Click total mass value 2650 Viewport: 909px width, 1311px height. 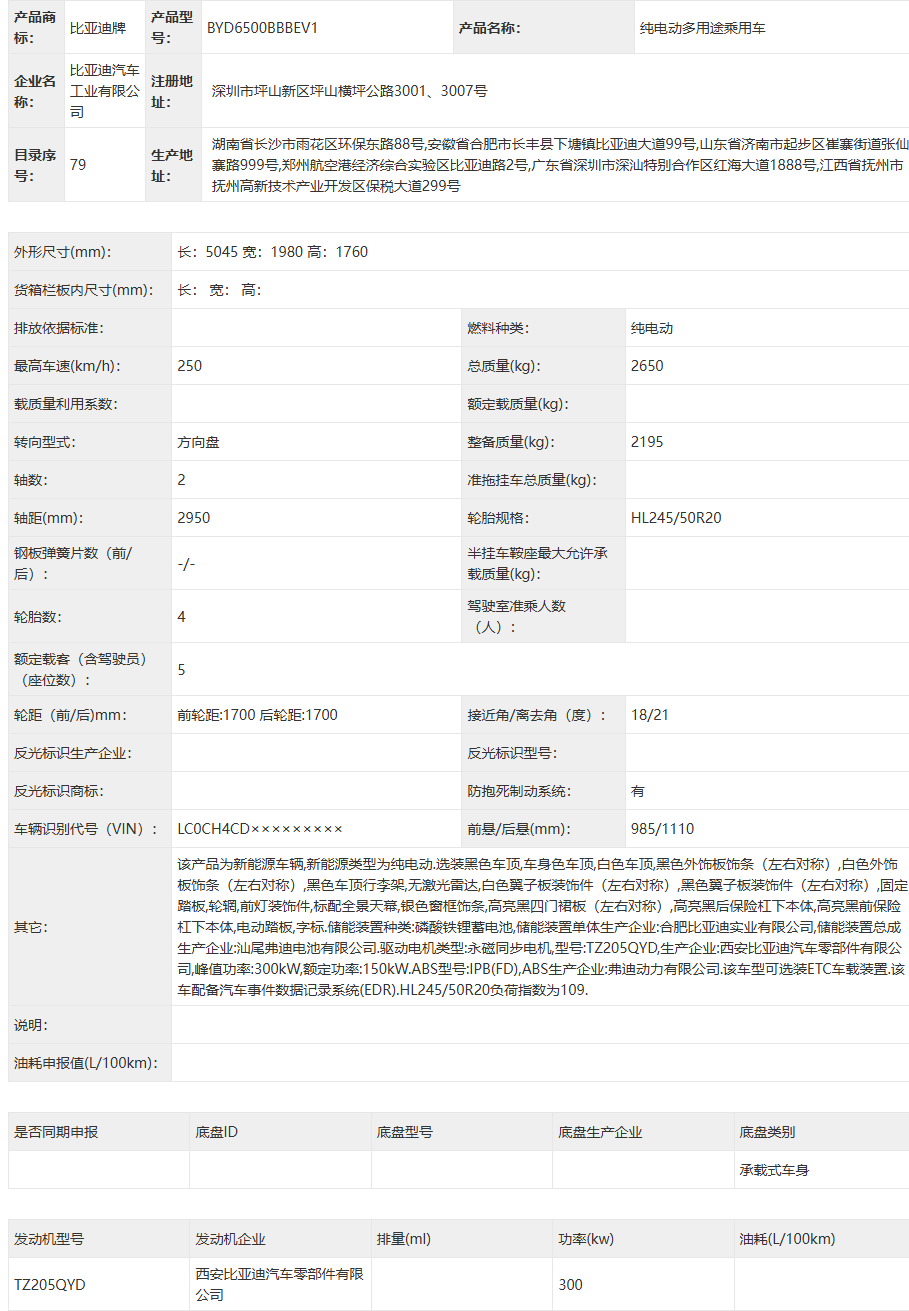tap(647, 366)
